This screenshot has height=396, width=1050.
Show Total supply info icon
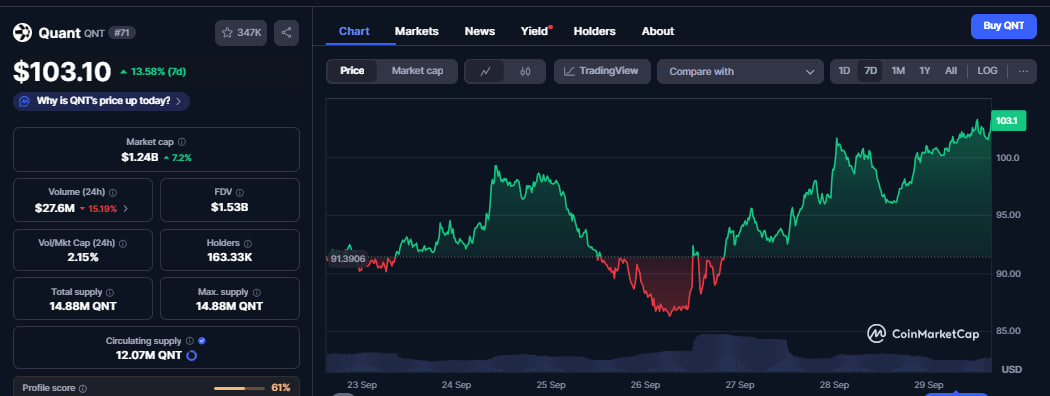(110, 292)
